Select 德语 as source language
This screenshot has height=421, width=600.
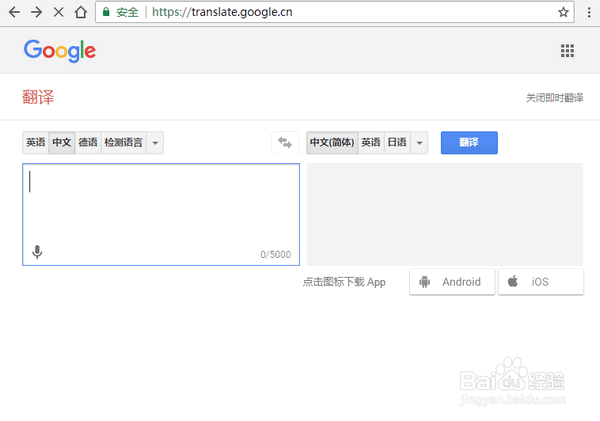(88, 142)
